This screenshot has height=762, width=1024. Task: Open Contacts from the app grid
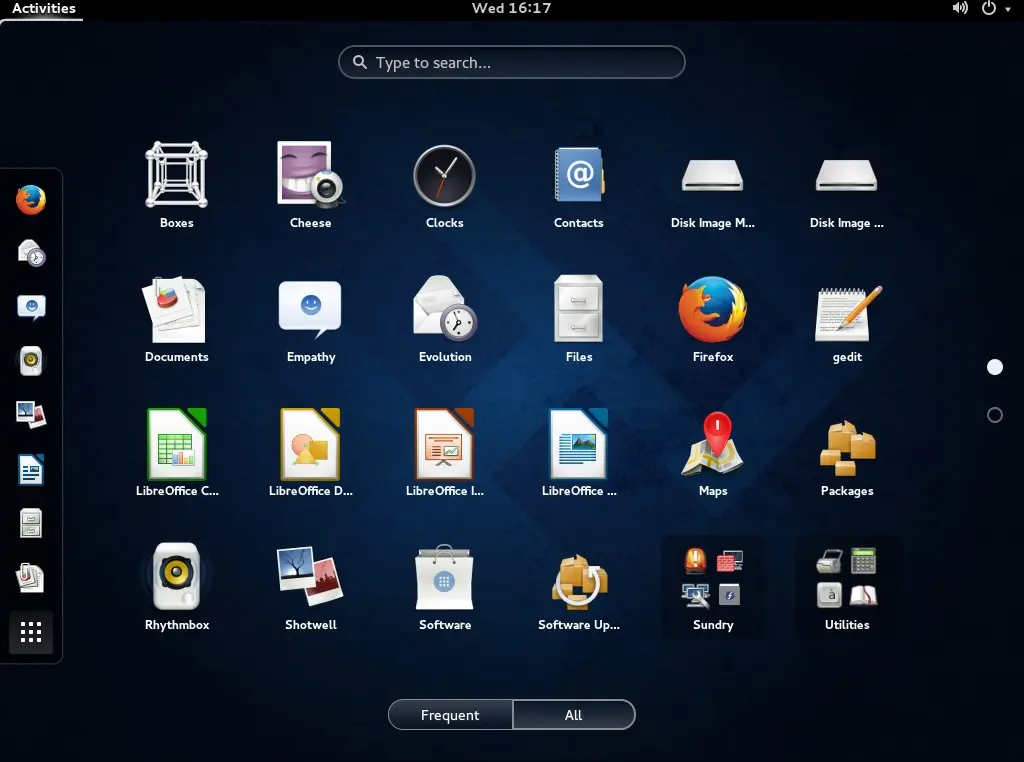(x=579, y=186)
